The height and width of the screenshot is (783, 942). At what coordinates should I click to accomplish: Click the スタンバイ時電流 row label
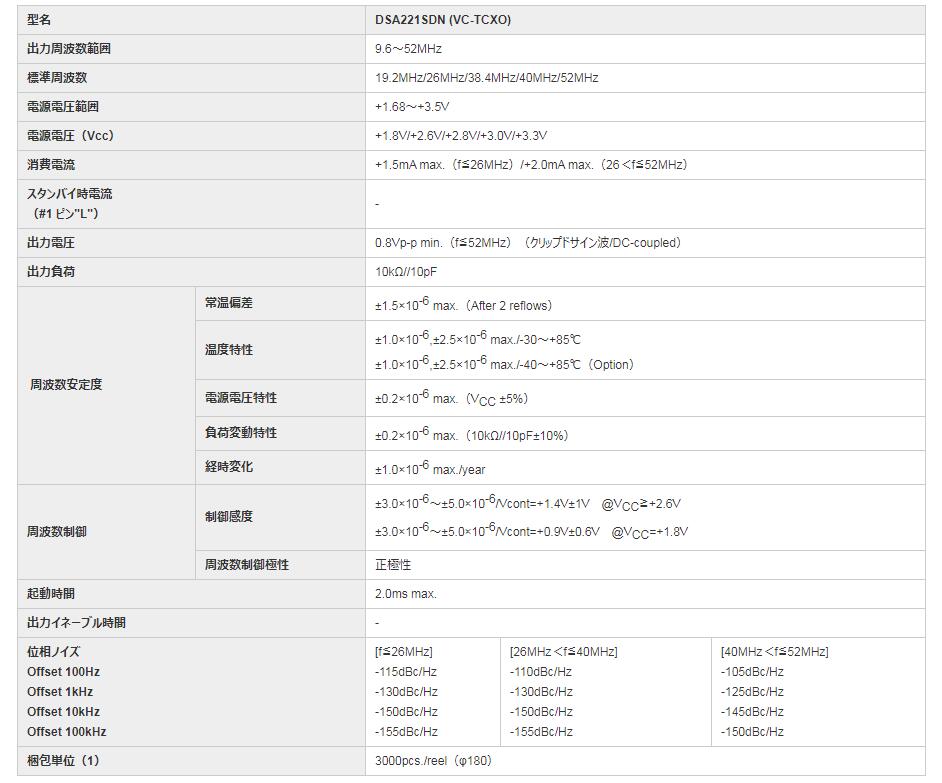(69, 194)
